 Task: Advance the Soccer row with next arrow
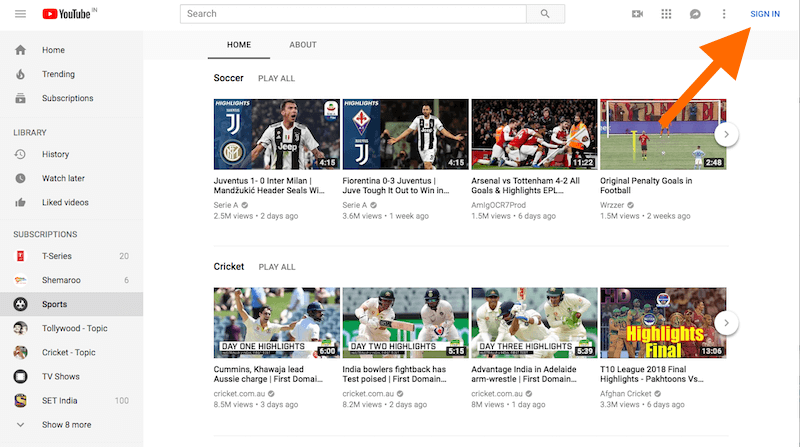tap(726, 135)
